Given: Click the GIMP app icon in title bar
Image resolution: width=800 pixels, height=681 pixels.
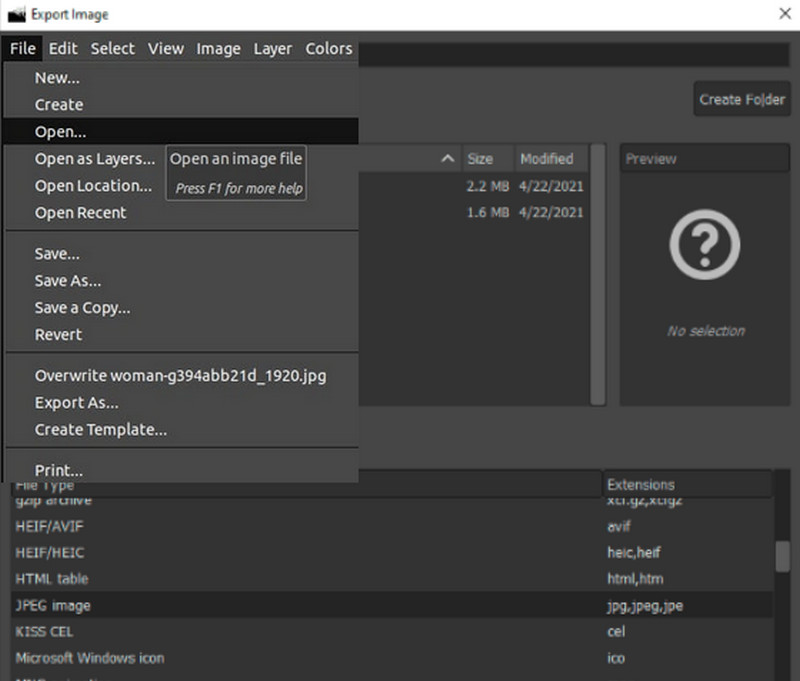Looking at the screenshot, I should 16,15.
